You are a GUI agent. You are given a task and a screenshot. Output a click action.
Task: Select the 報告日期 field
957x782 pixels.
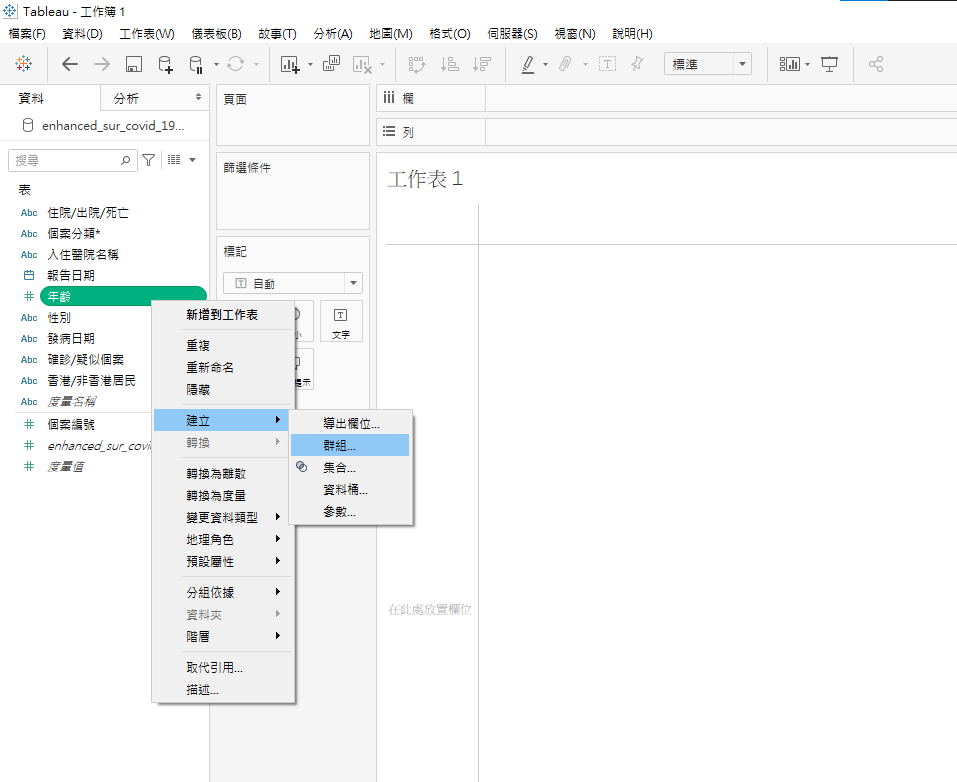pyautogui.click(x=71, y=275)
